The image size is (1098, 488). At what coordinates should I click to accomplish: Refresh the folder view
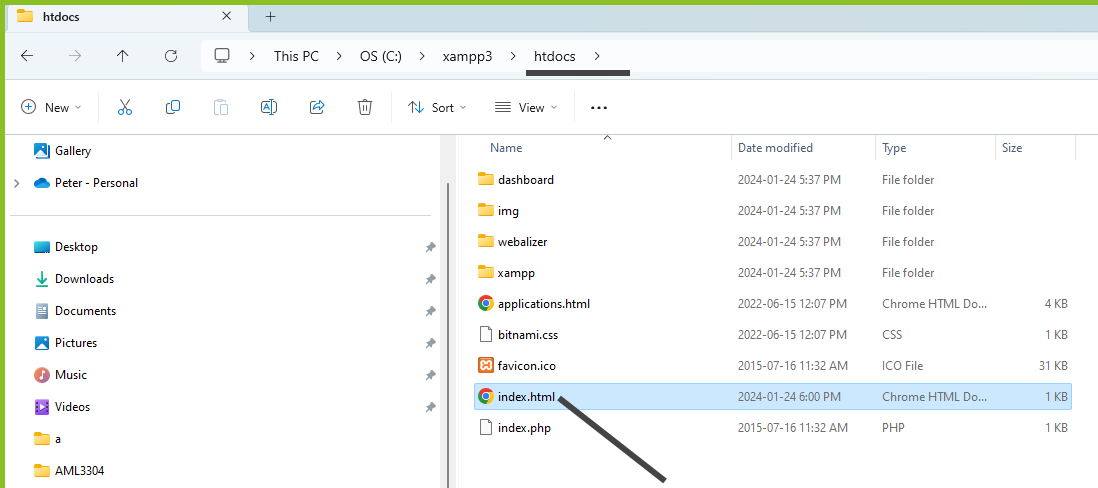(x=171, y=56)
